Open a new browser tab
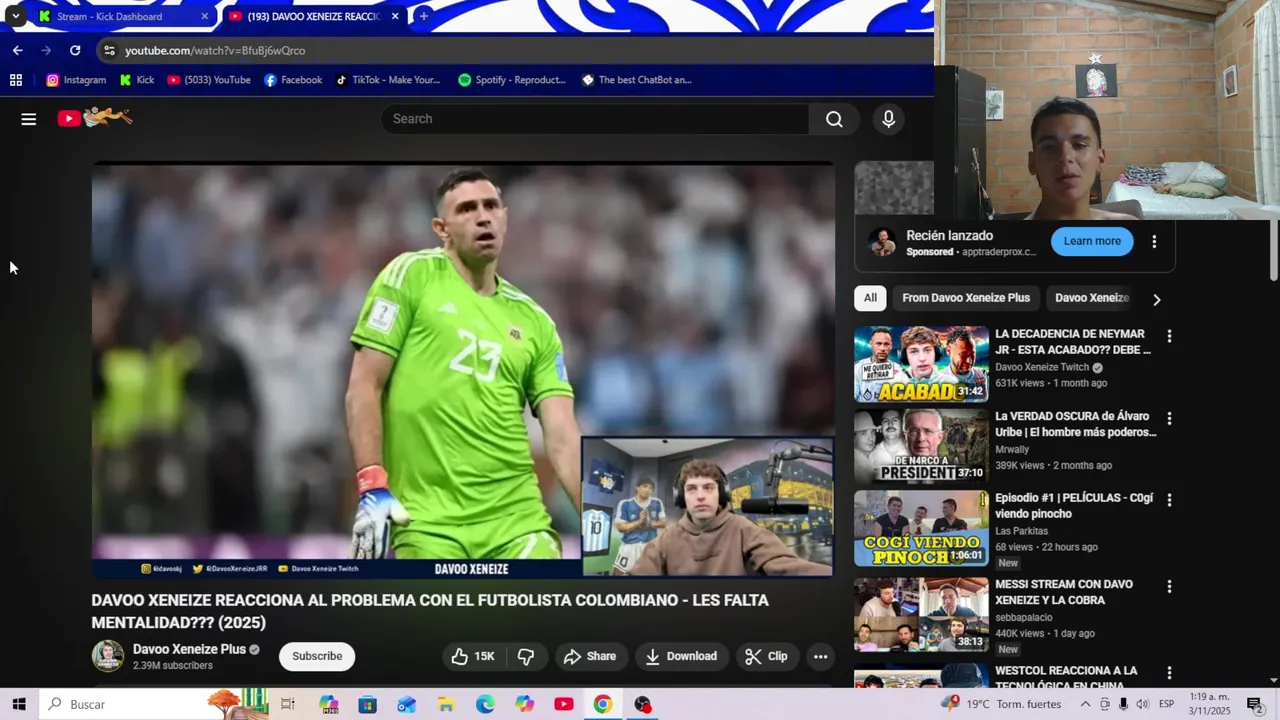This screenshot has width=1280, height=720. click(x=424, y=16)
